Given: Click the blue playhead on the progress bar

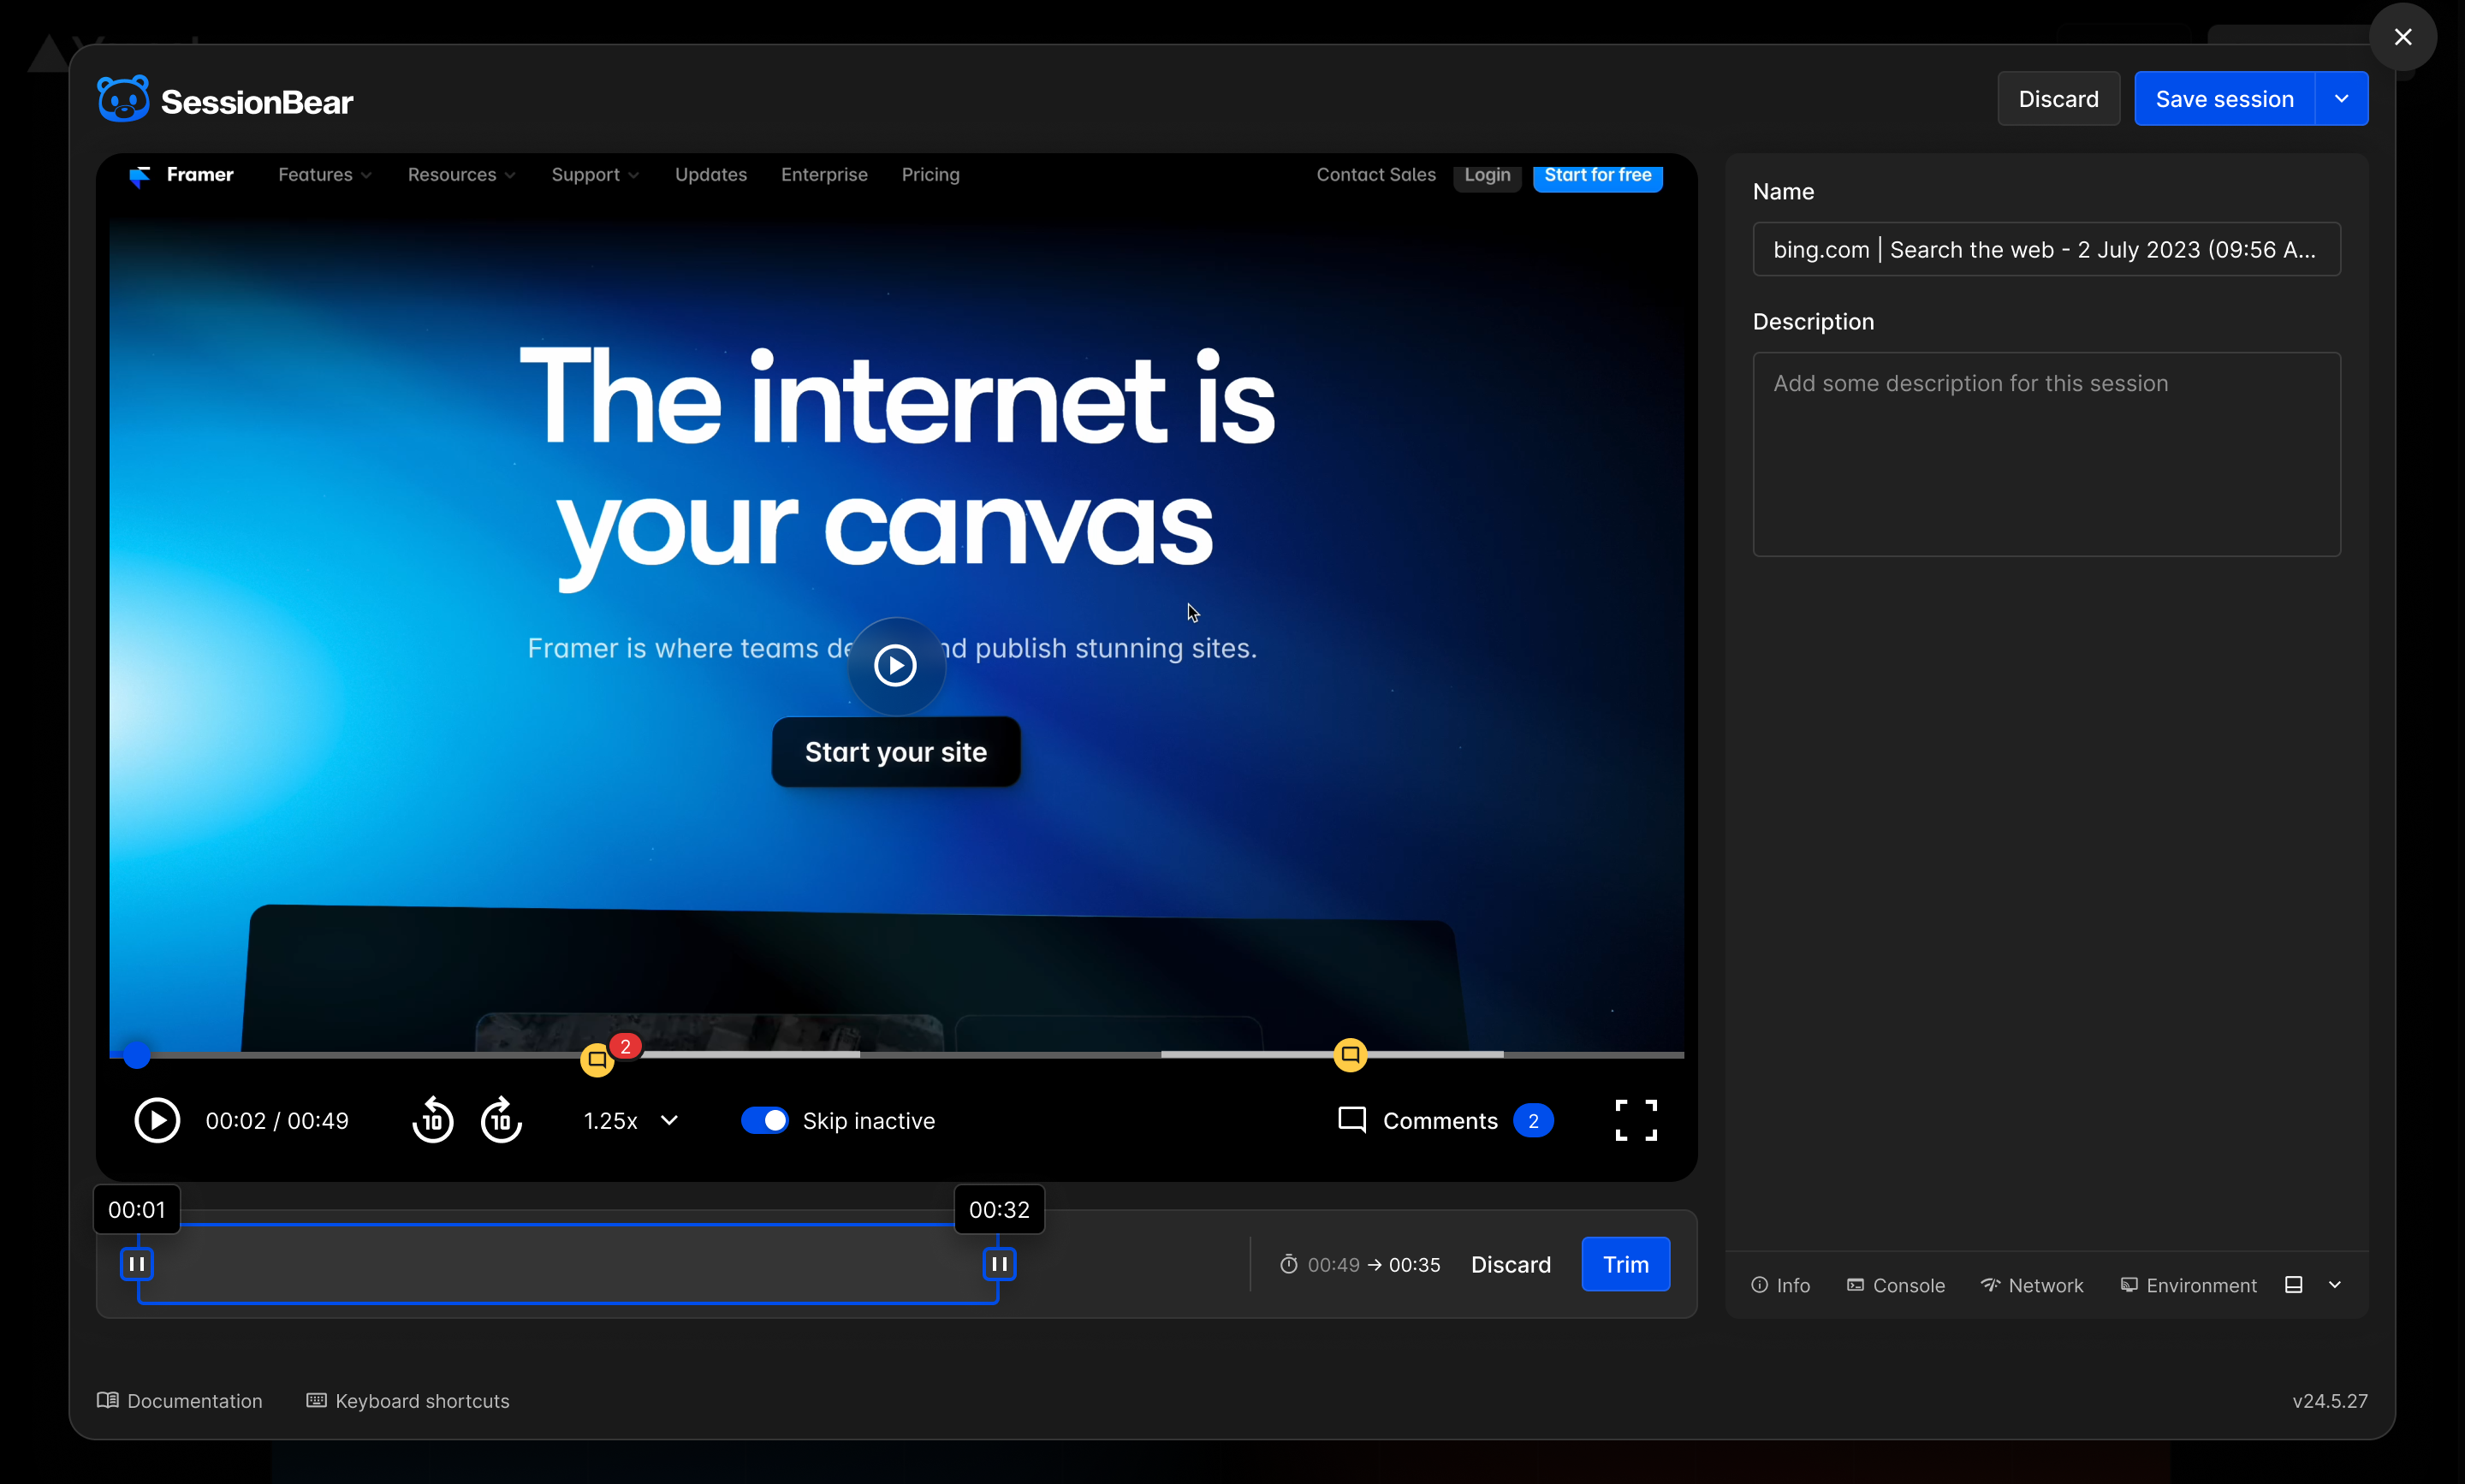Looking at the screenshot, I should tap(137, 1054).
